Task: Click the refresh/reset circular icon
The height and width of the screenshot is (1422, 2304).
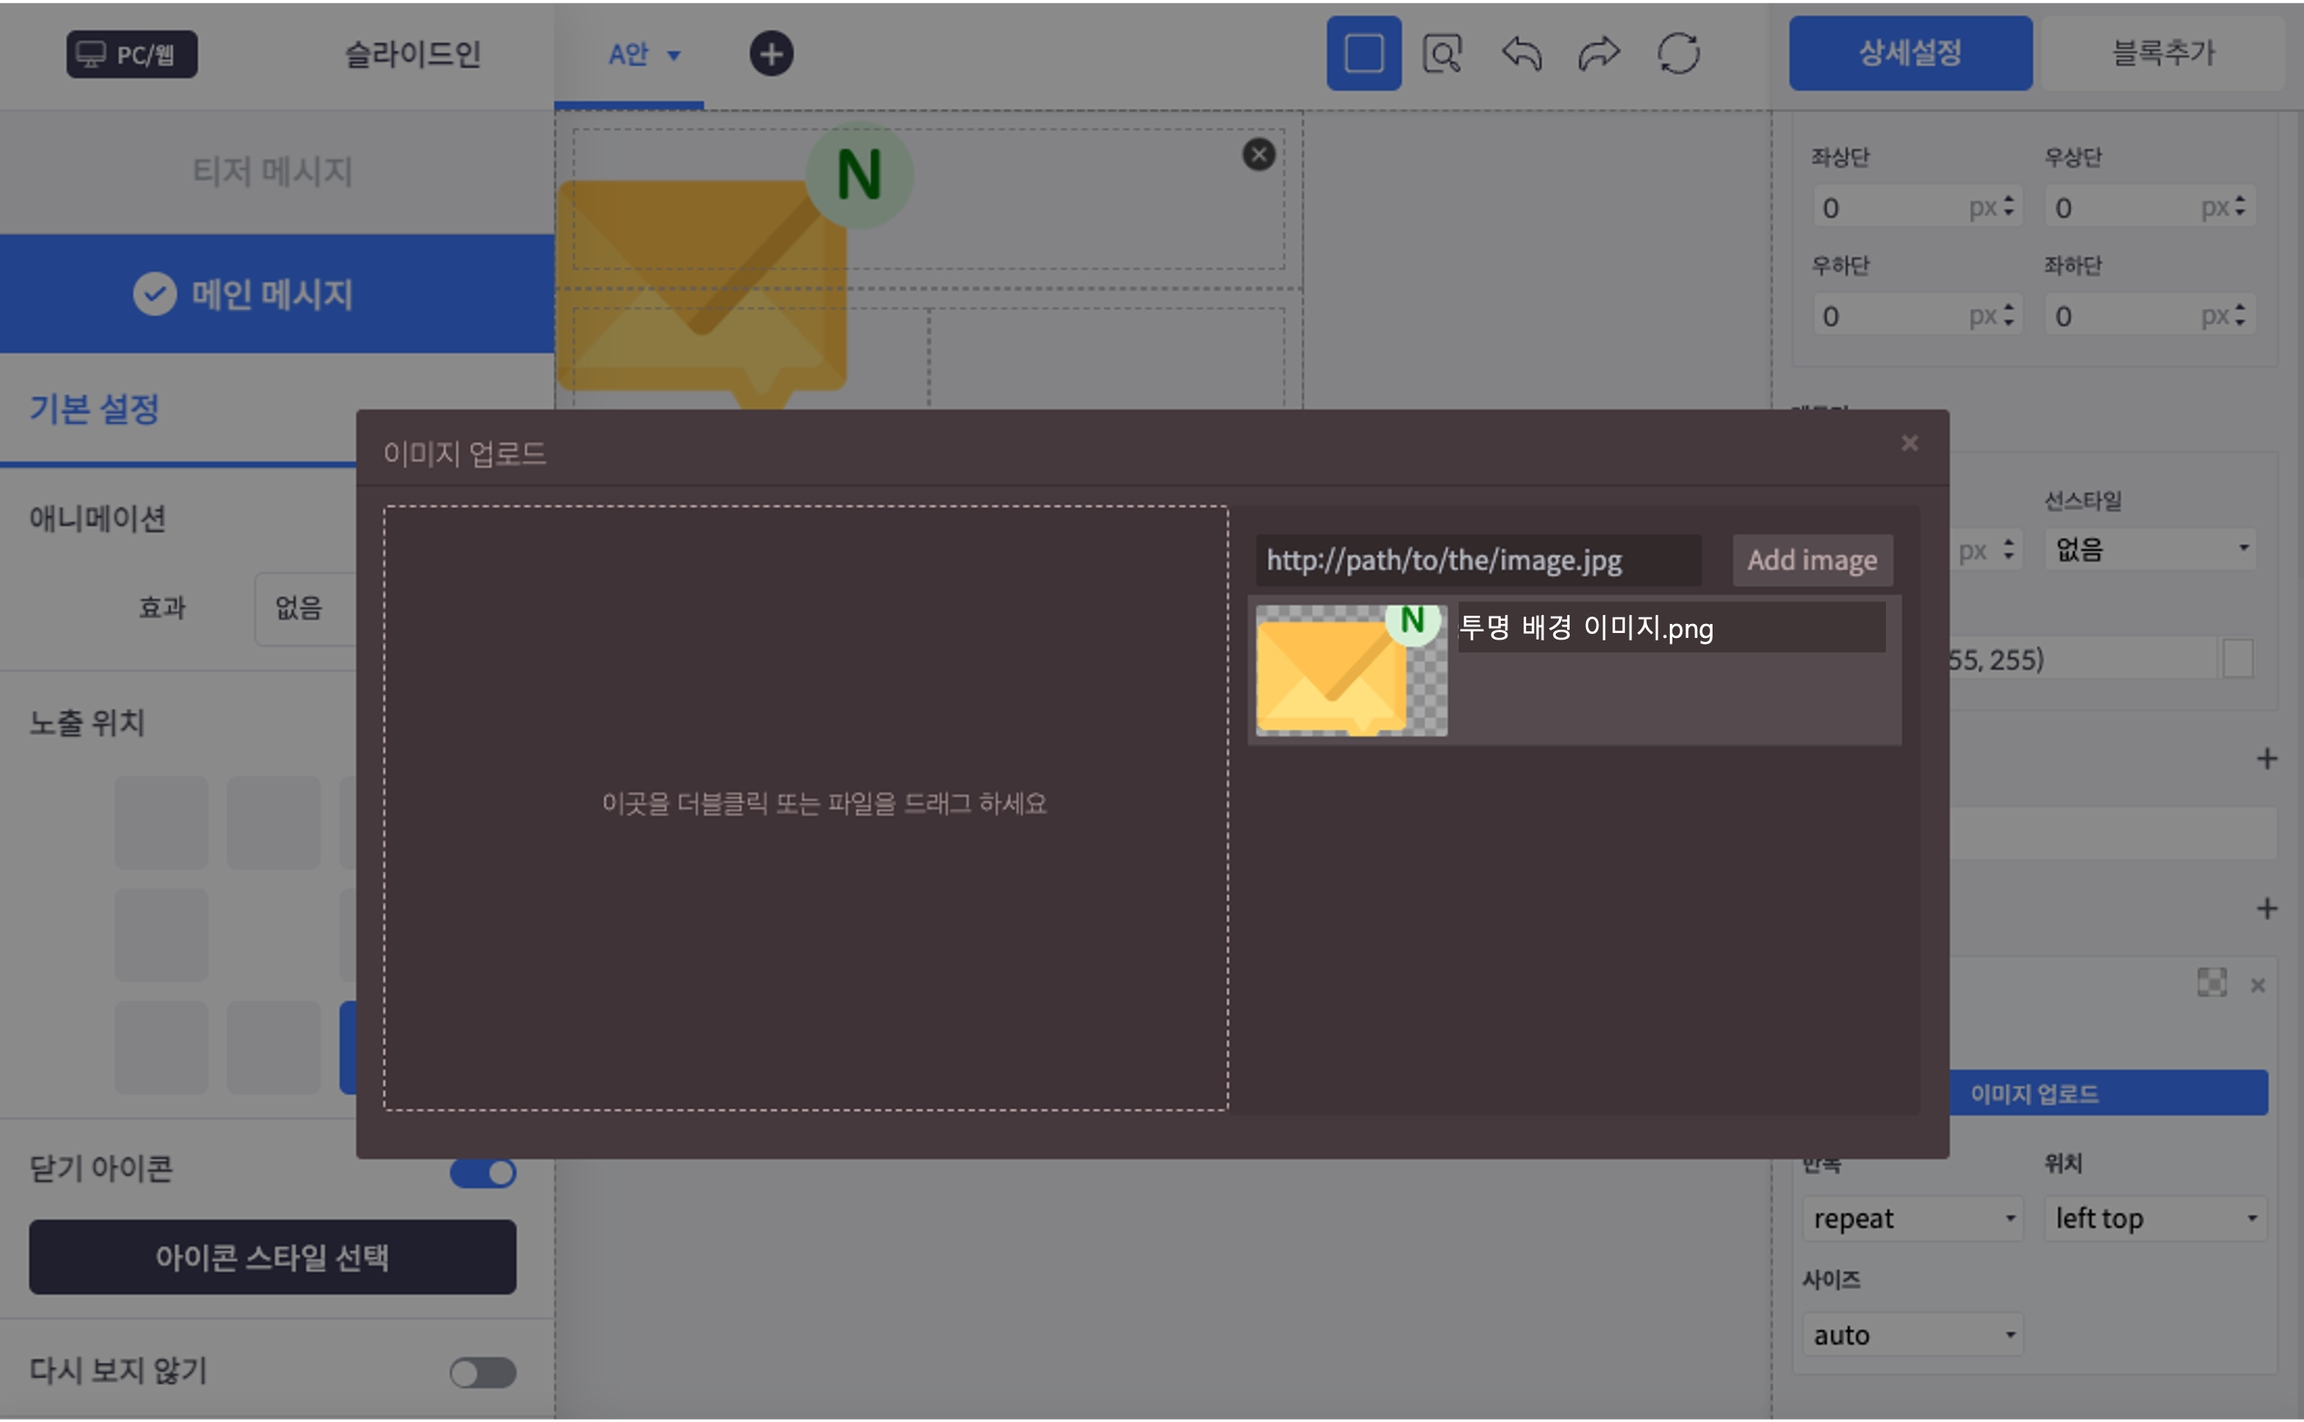Action: click(x=1678, y=54)
